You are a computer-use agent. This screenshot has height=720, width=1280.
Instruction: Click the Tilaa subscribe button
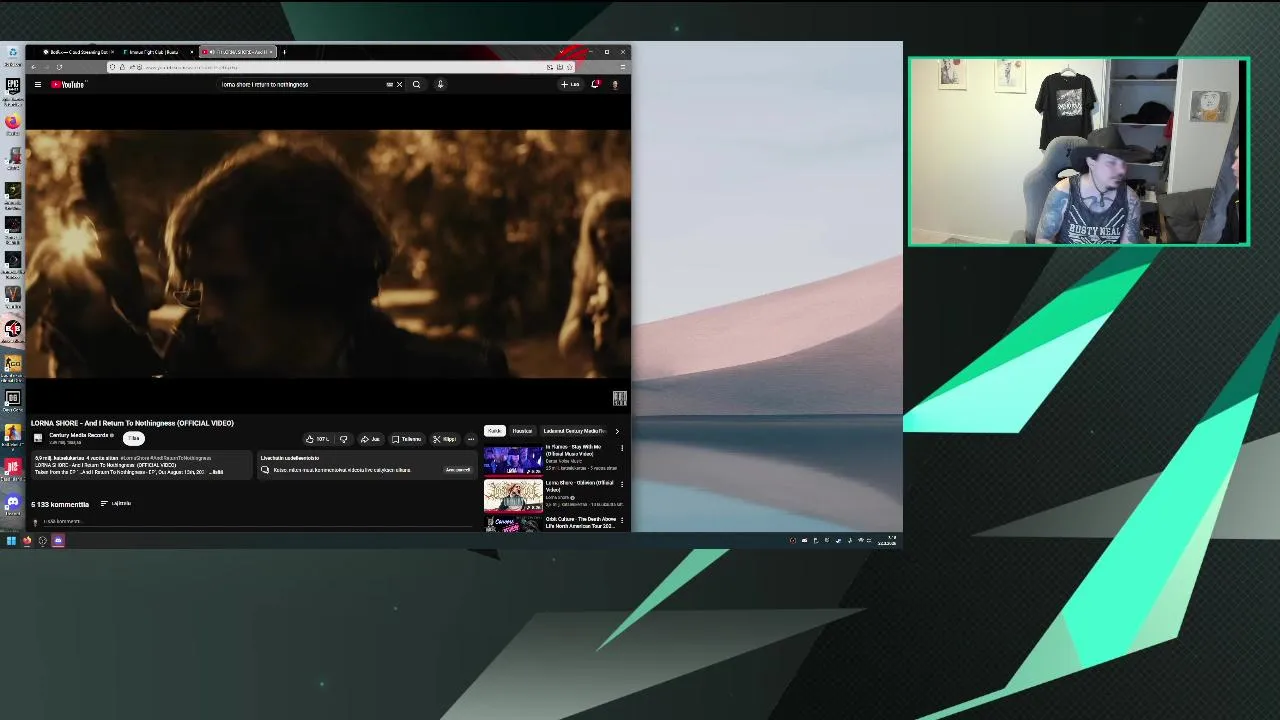pyautogui.click(x=134, y=438)
